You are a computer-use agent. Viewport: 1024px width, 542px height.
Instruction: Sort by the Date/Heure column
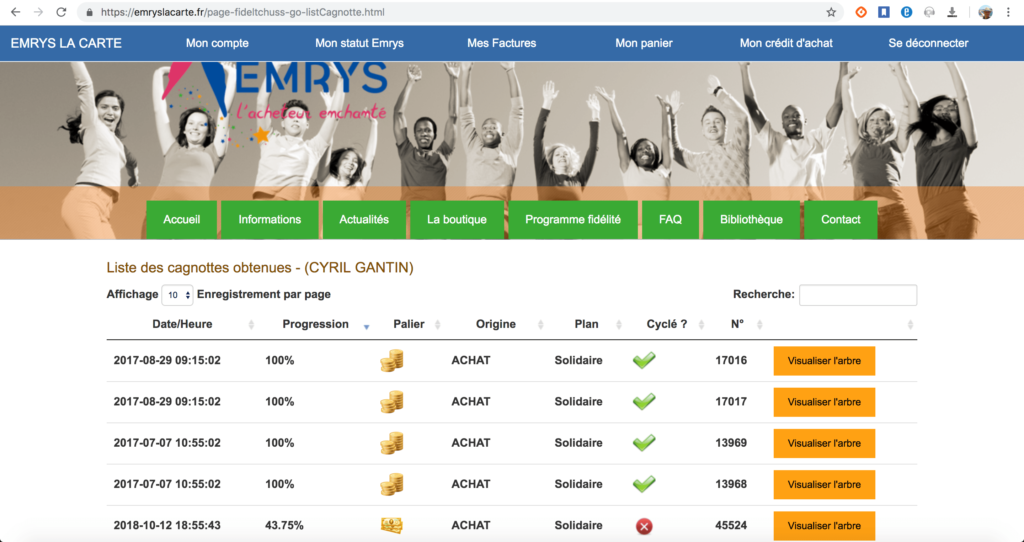tap(182, 324)
